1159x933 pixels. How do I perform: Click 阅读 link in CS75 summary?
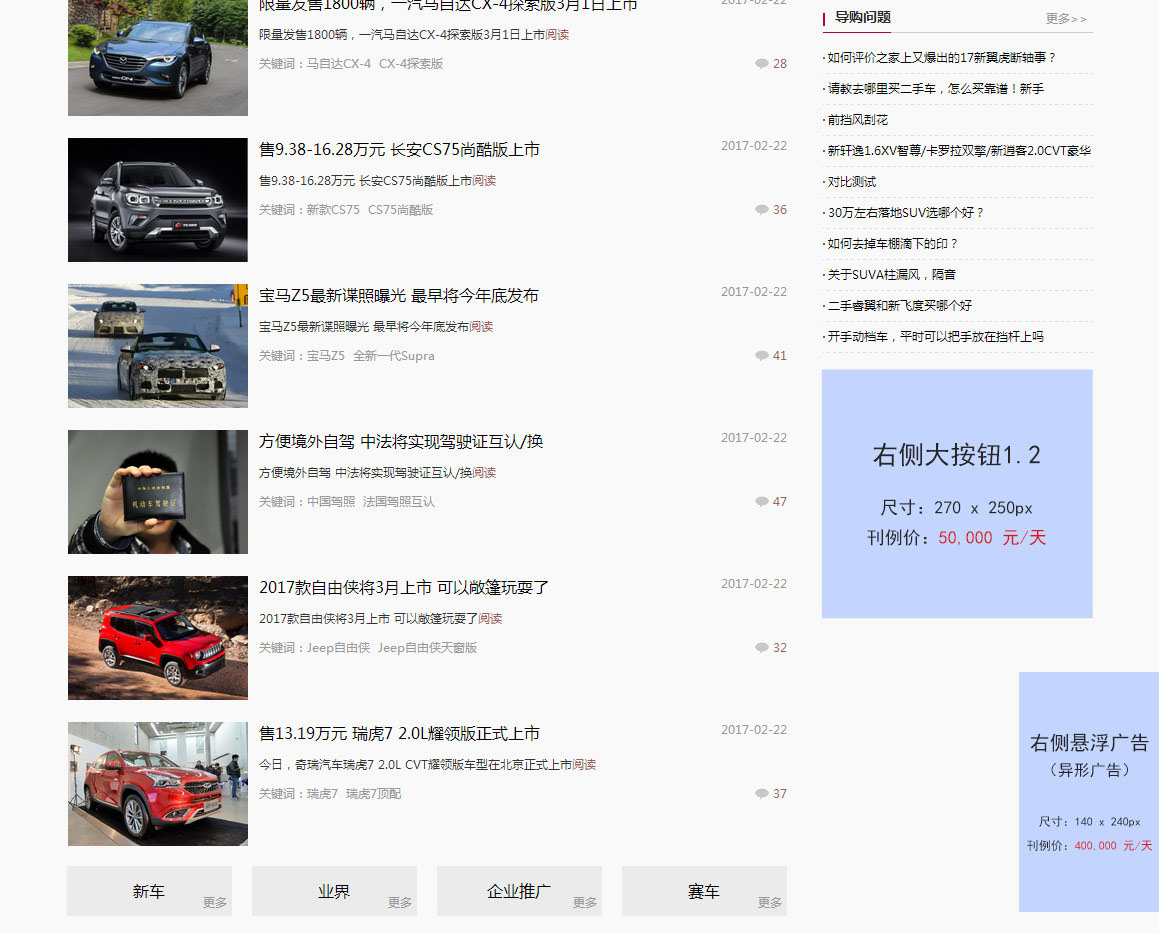pos(484,180)
